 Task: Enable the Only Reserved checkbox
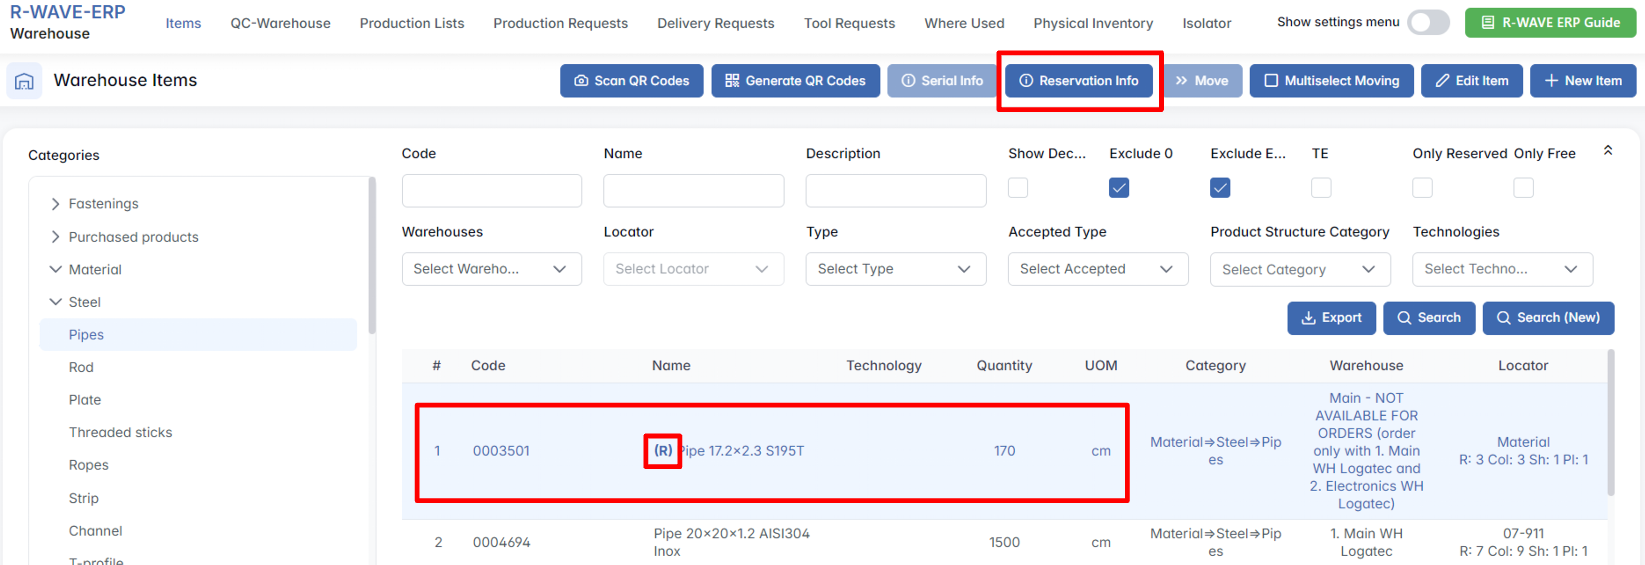tap(1422, 188)
